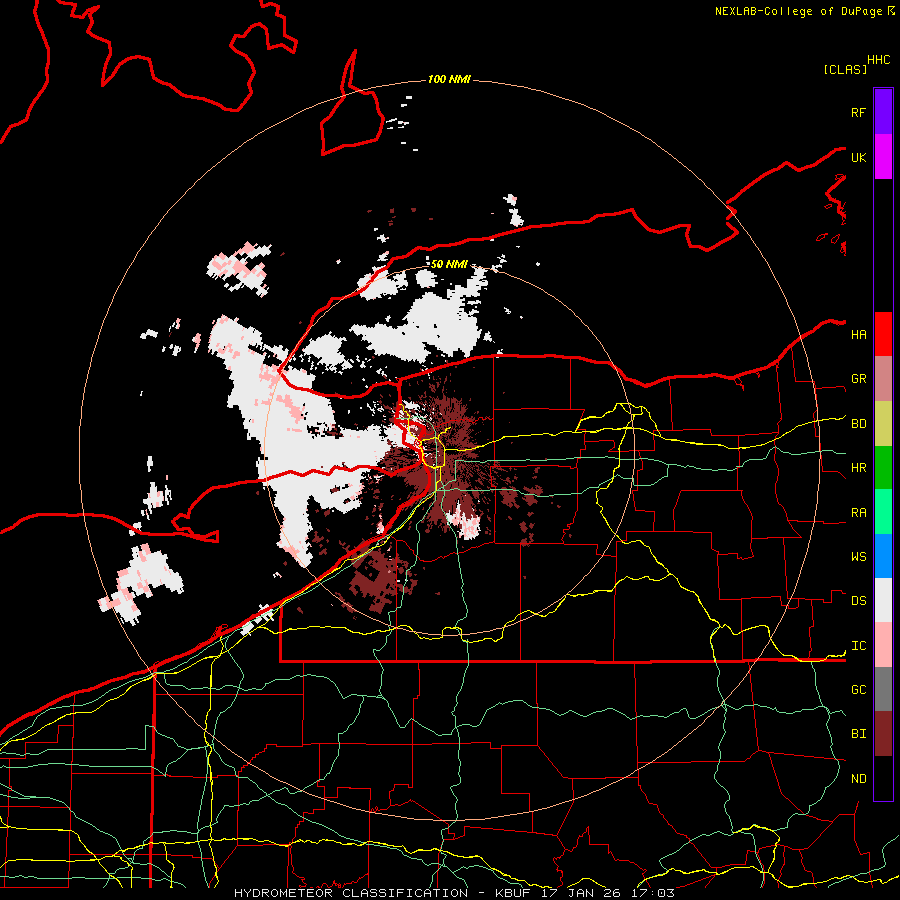
Task: Click the BD yellow legend swatch
Action: click(883, 424)
